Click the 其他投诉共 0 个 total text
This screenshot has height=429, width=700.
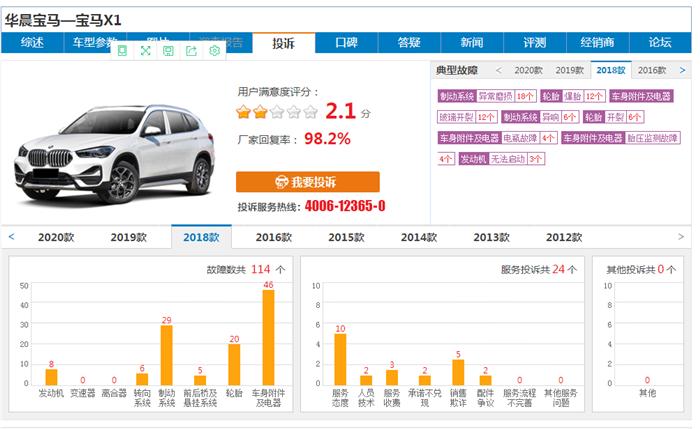tap(641, 270)
